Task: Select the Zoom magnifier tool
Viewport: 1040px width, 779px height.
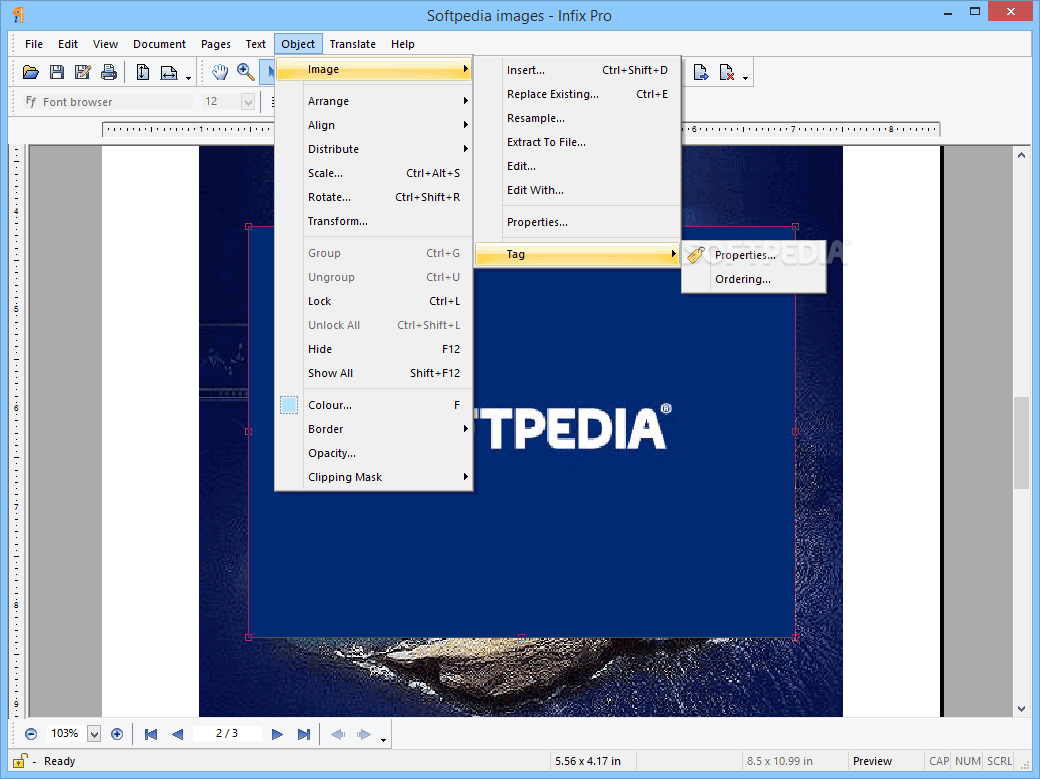Action: pos(246,72)
